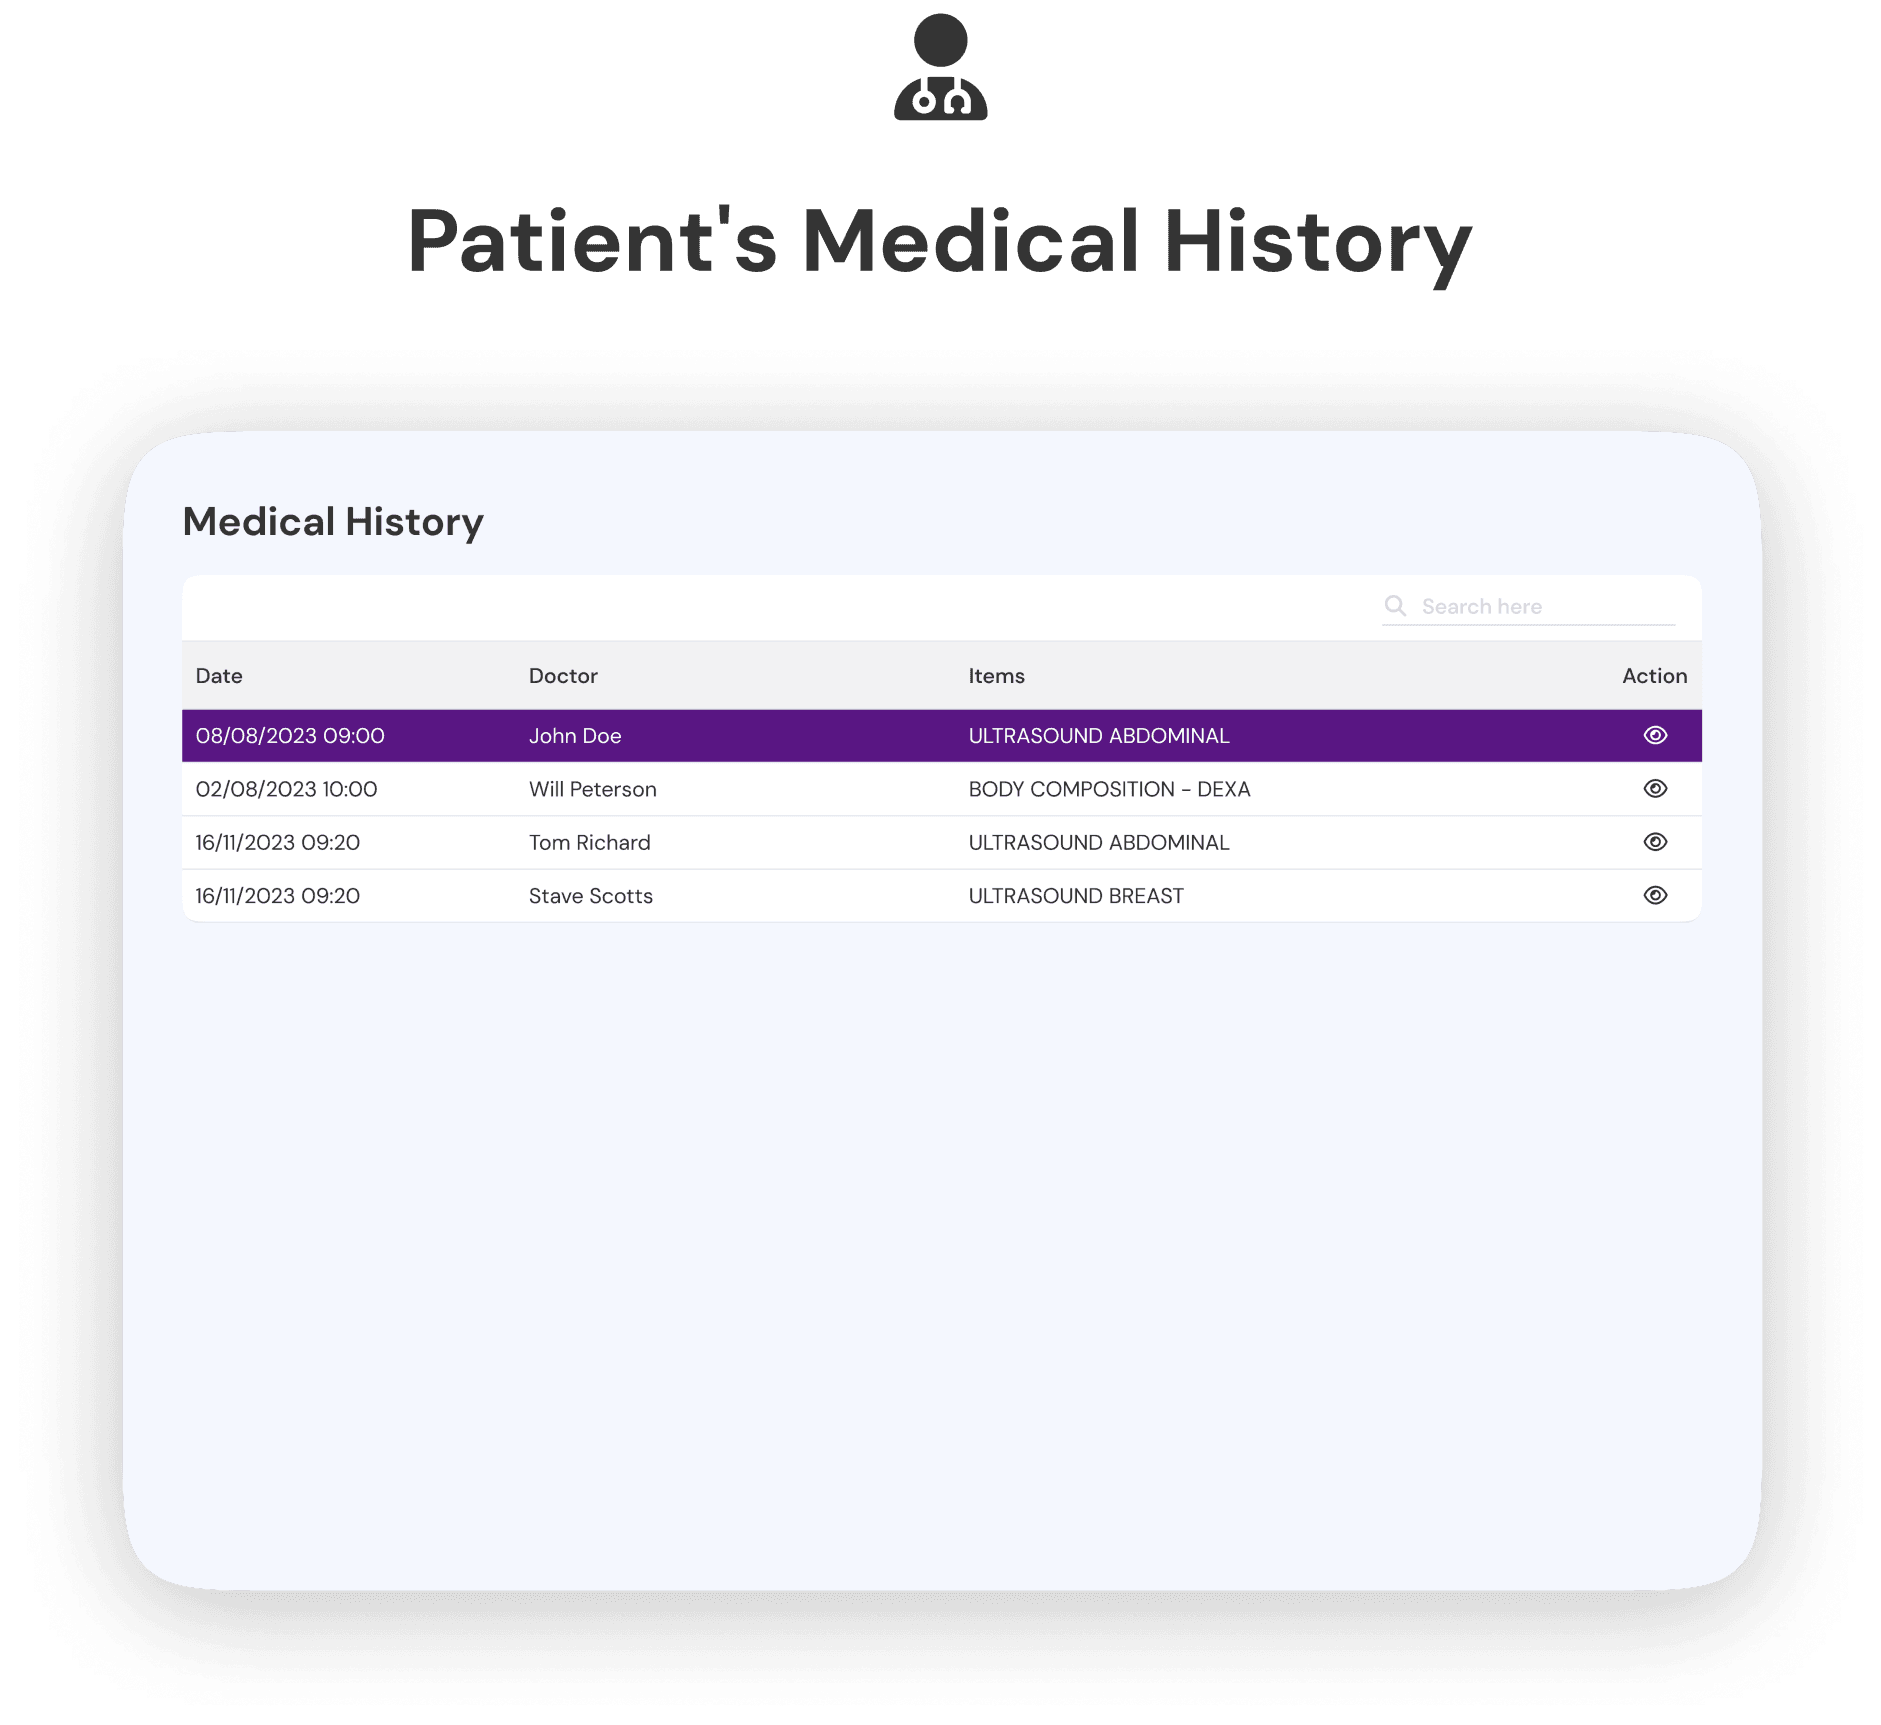Click doctor name Stave Scotts
1881x1725 pixels.
pyautogui.click(x=590, y=896)
